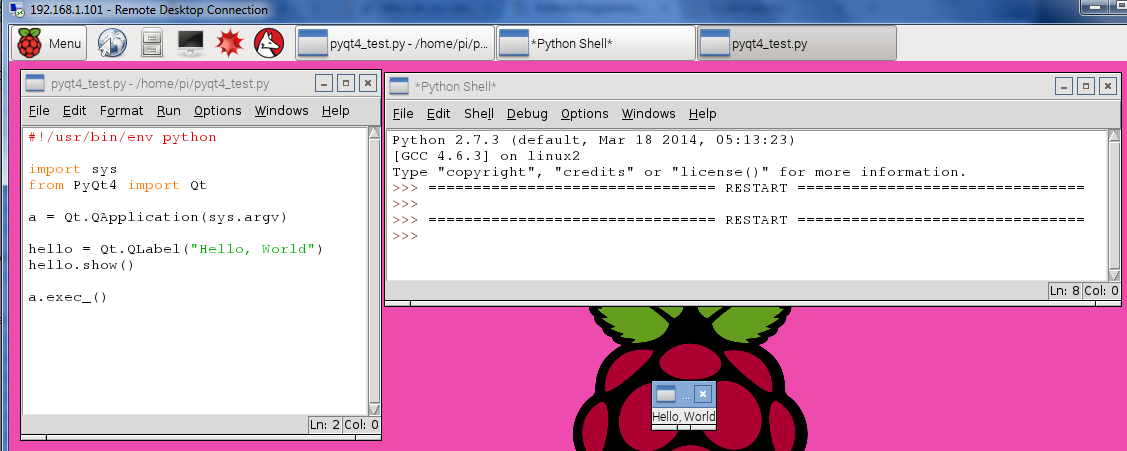Launch the Wolfram wolf icon
1127x451 pixels.
[269, 43]
